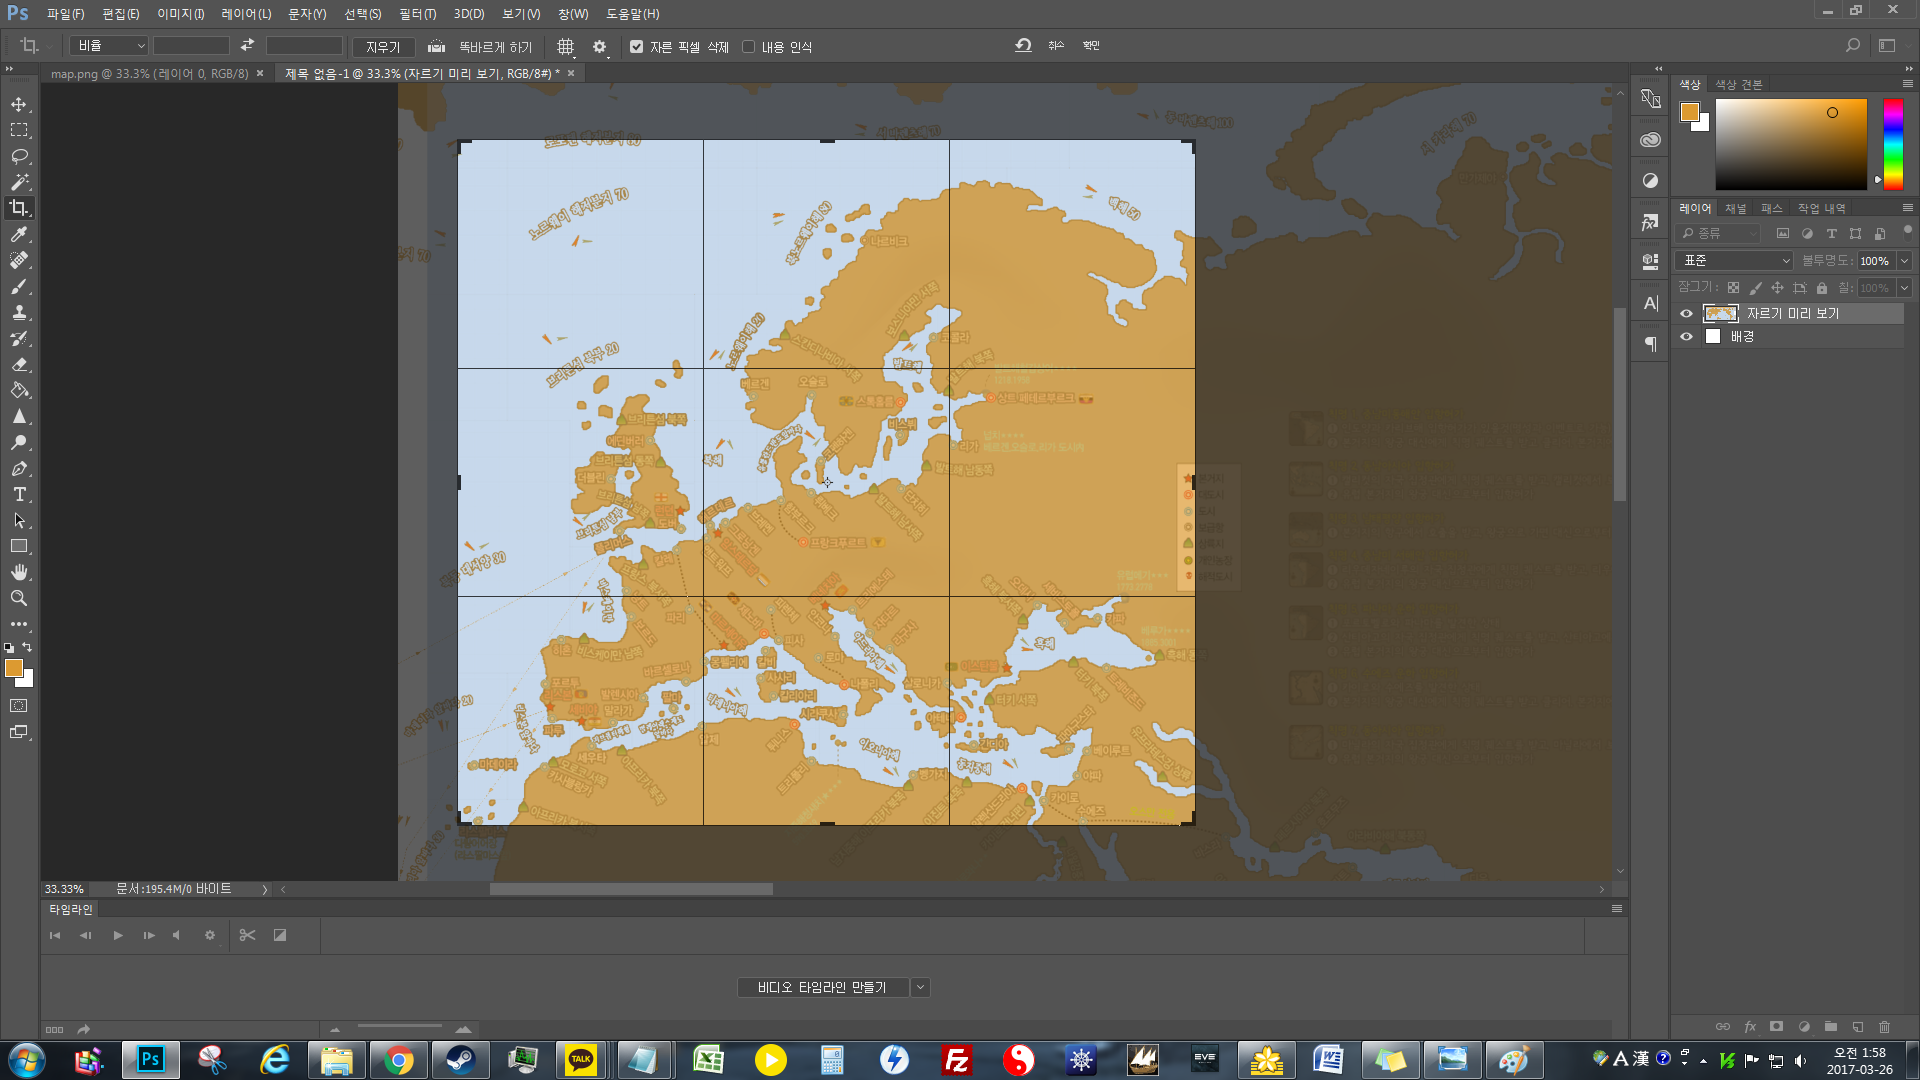Click the 지우기 clear button
The image size is (1920, 1080).
[382, 47]
